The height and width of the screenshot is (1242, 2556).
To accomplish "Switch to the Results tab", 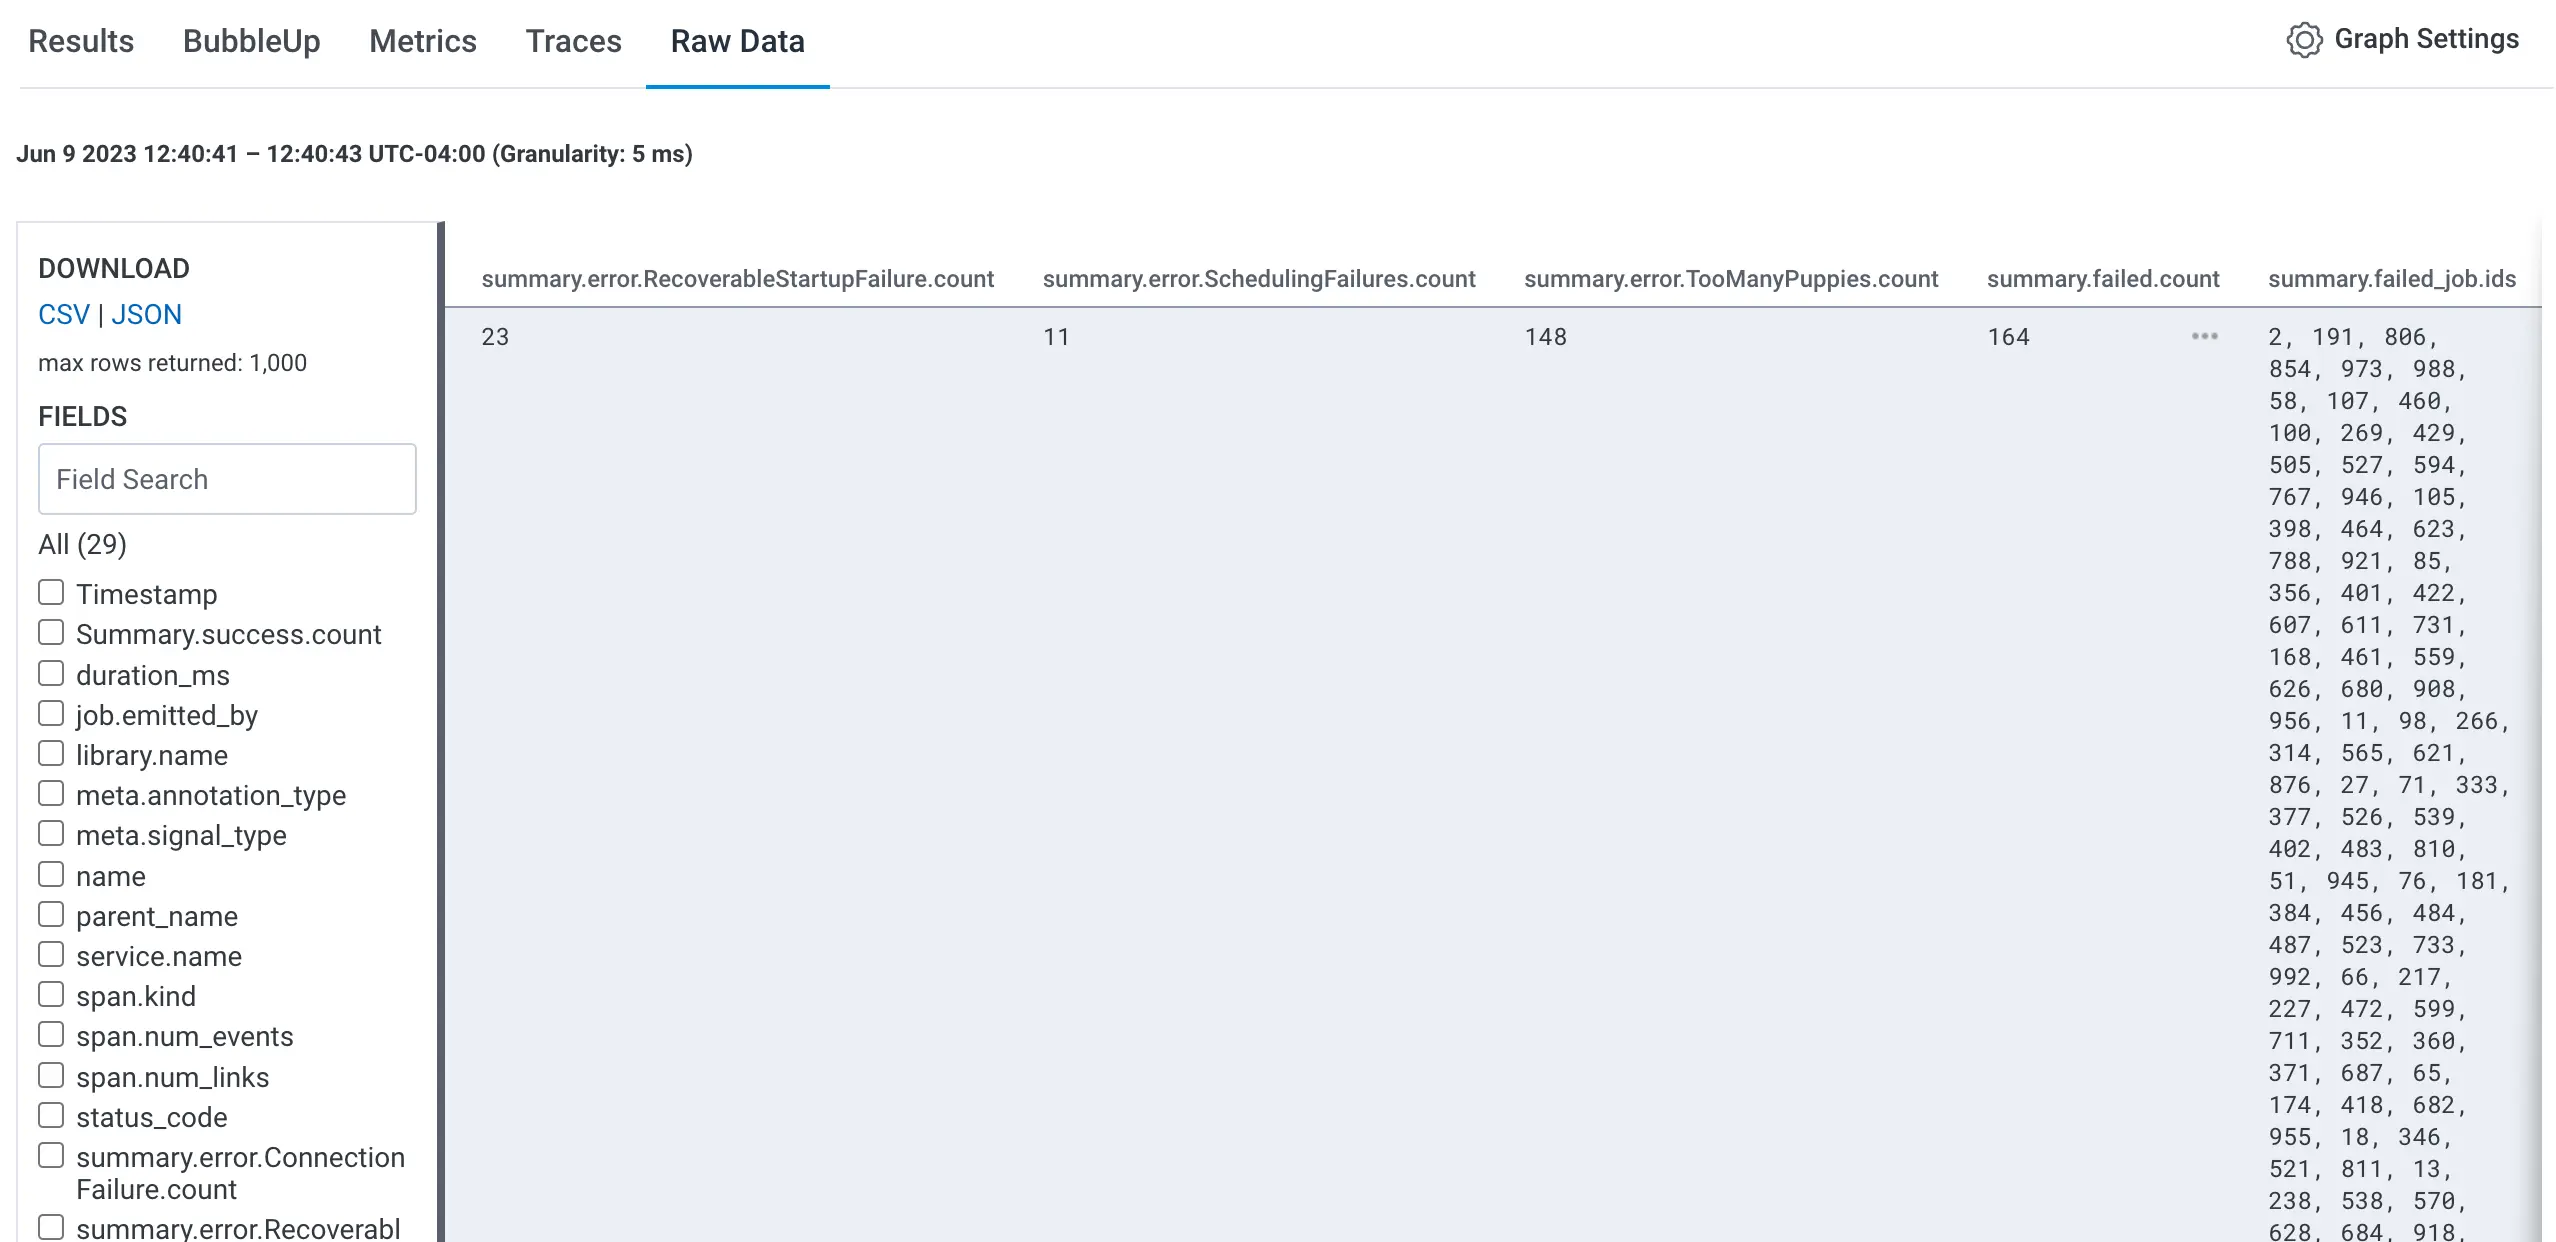I will click(x=81, y=41).
